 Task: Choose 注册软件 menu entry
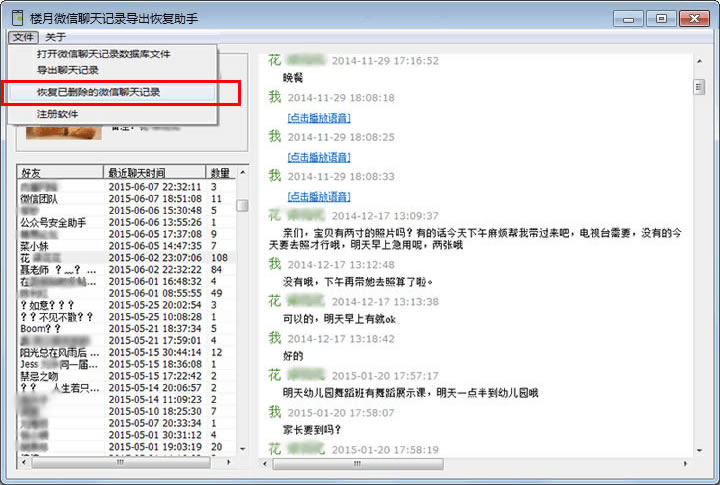tap(57, 114)
